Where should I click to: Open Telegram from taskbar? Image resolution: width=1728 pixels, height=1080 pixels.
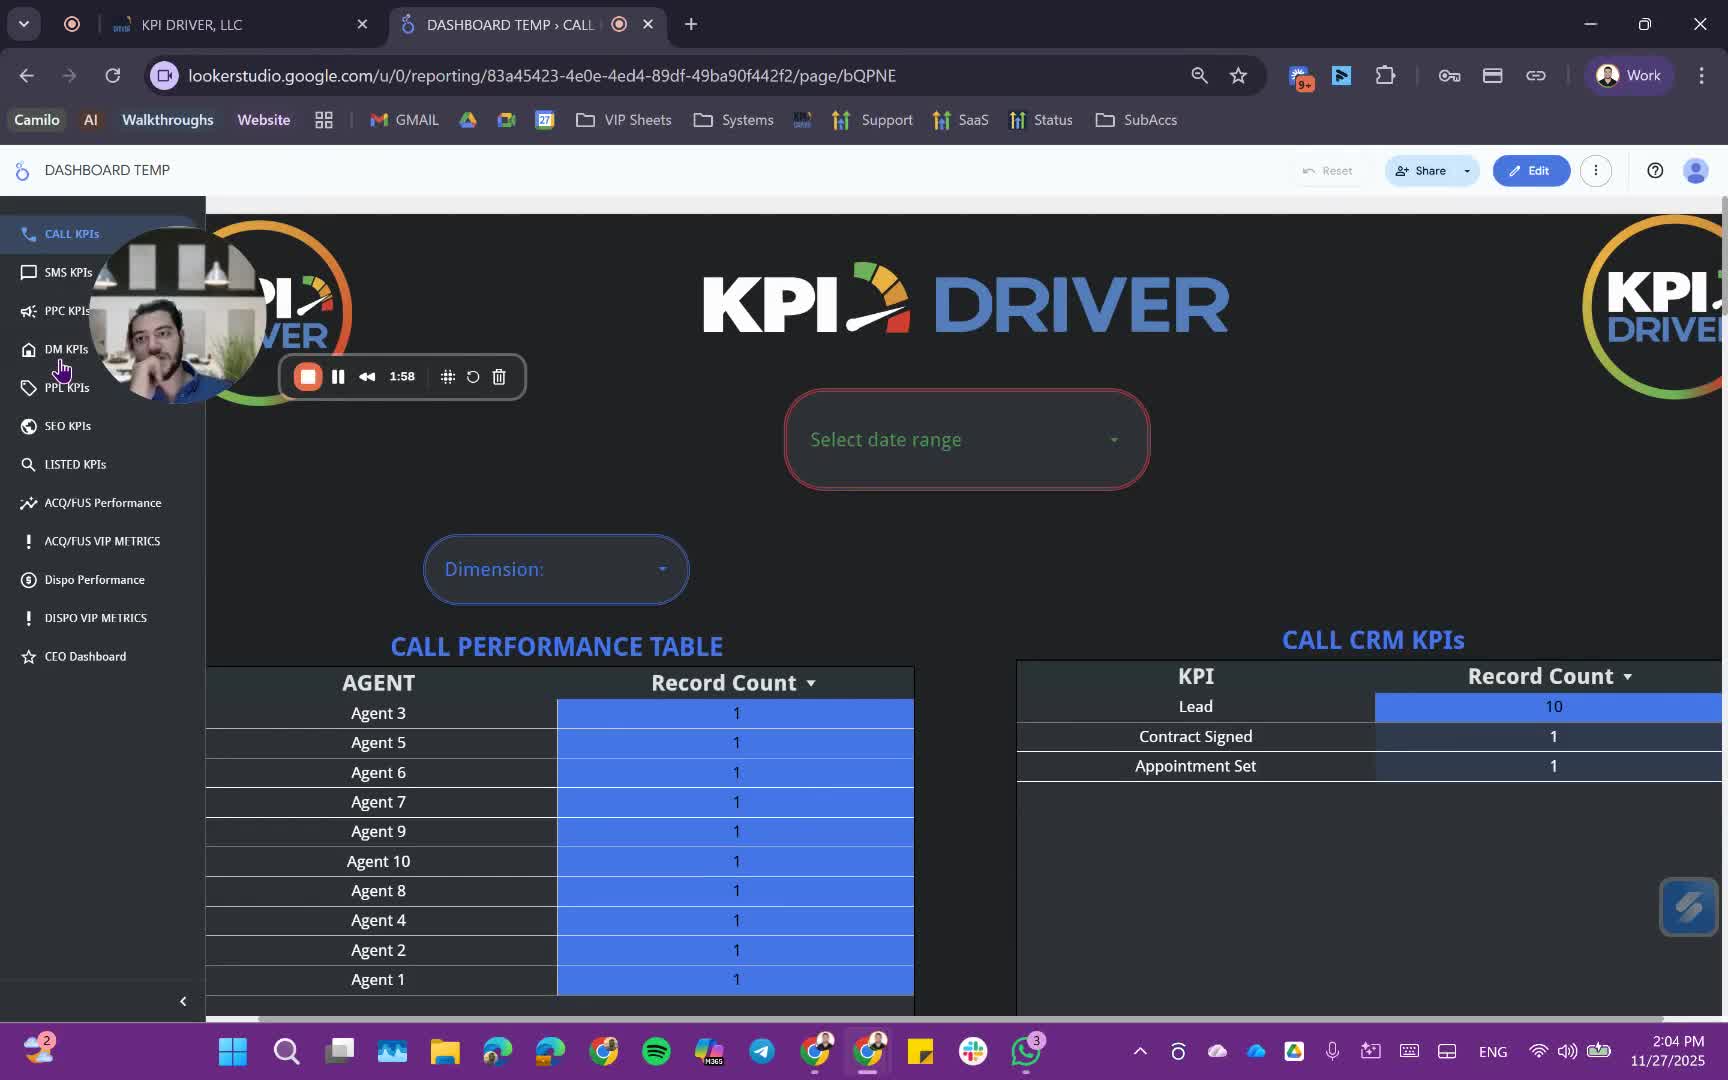[762, 1052]
